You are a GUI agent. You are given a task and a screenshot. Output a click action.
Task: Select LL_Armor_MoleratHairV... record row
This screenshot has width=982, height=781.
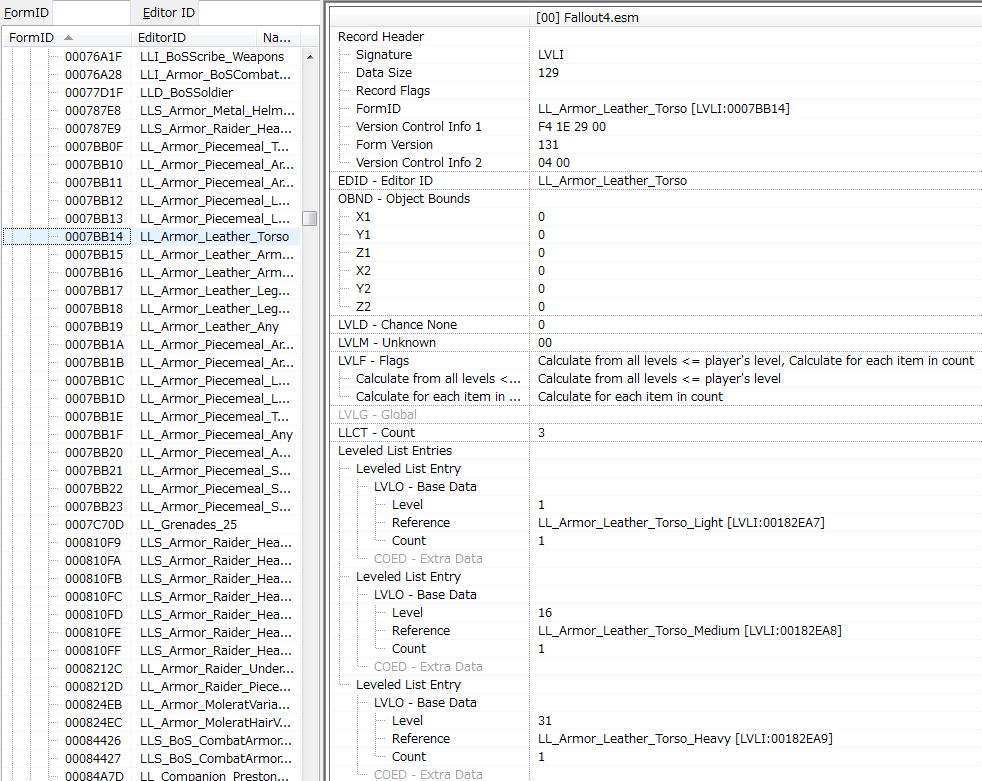pos(151,723)
